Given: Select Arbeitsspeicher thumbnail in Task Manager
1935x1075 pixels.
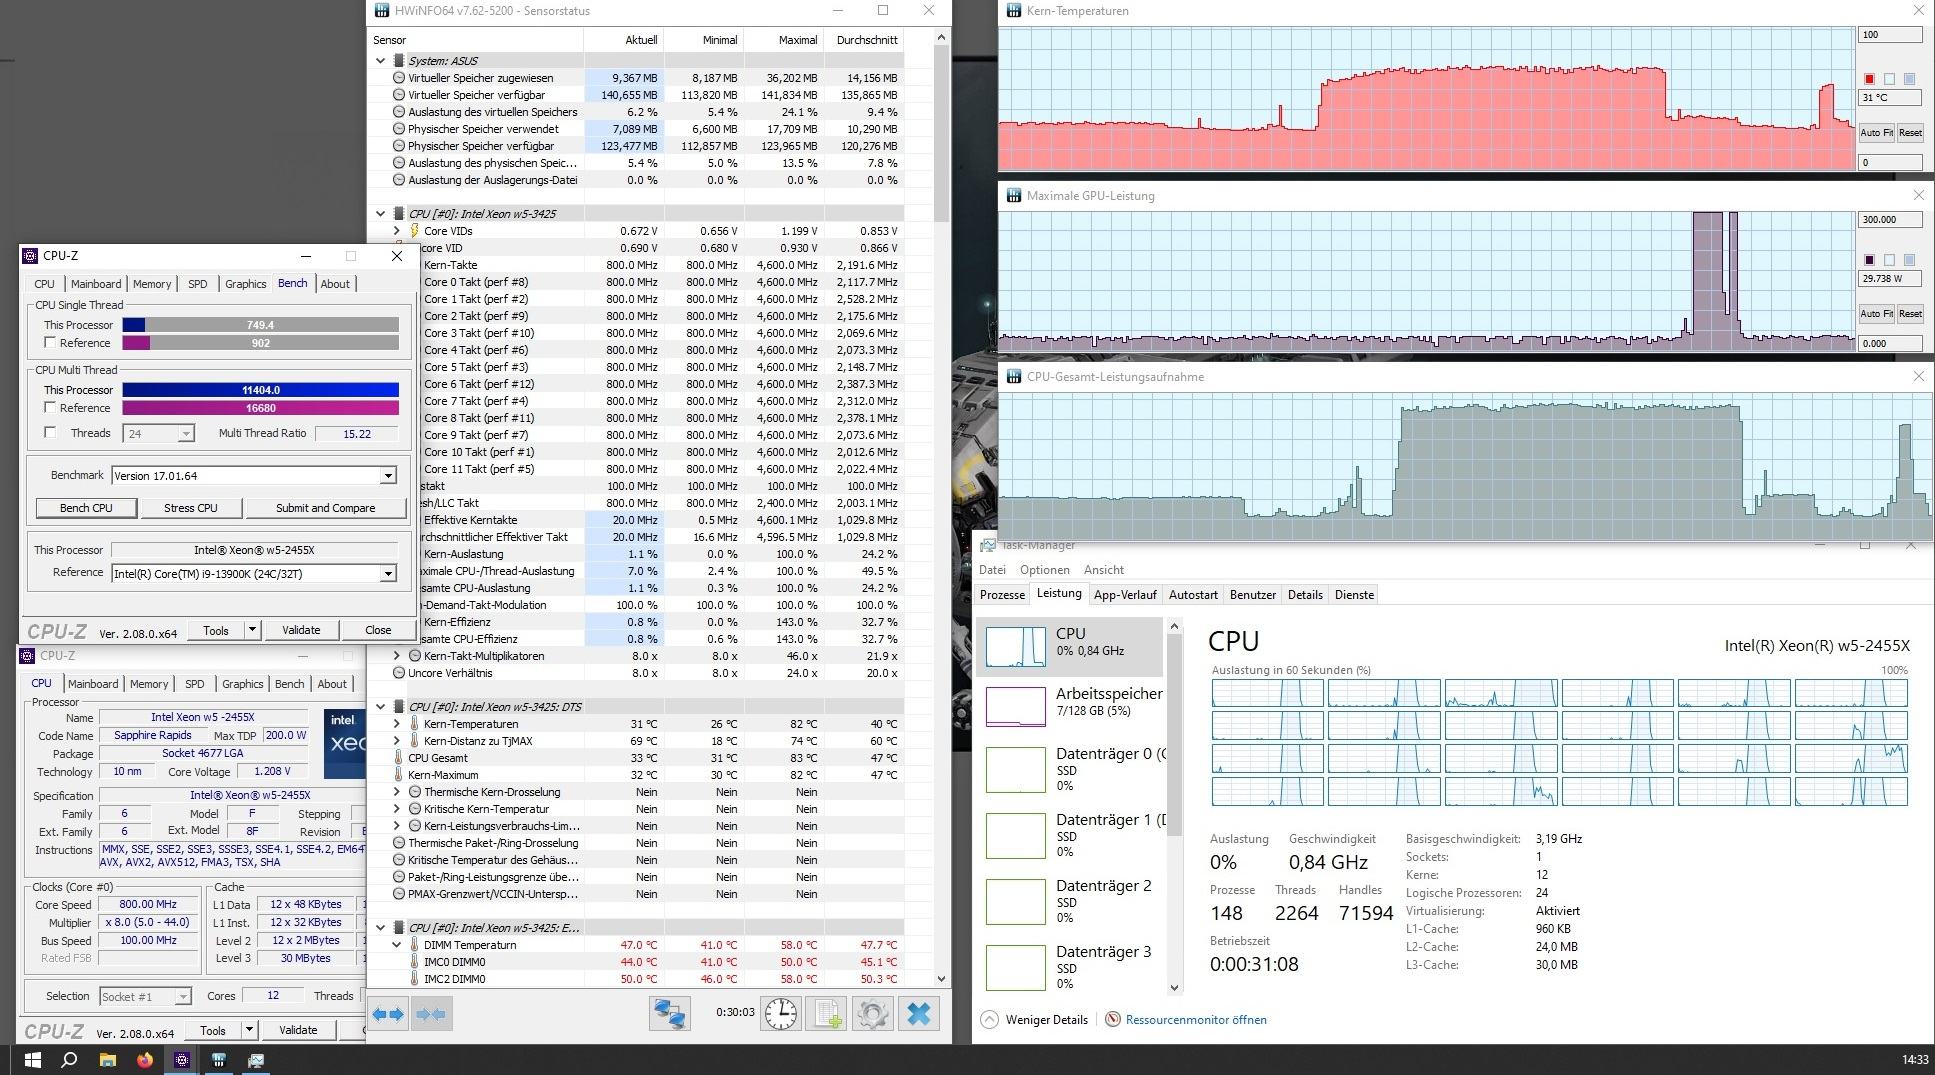Looking at the screenshot, I should pos(1015,706).
